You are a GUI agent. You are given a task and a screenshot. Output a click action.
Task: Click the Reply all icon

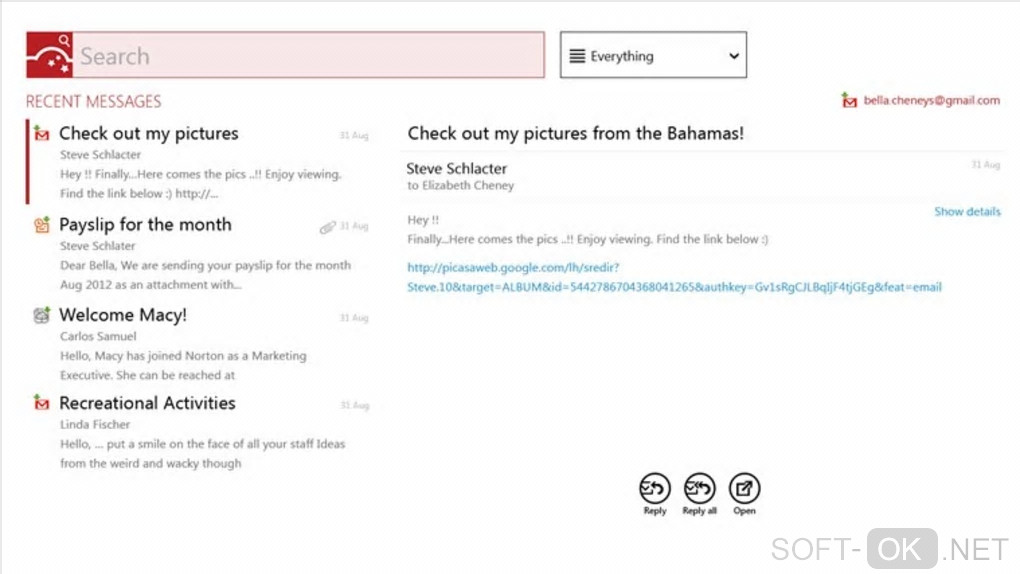[699, 489]
